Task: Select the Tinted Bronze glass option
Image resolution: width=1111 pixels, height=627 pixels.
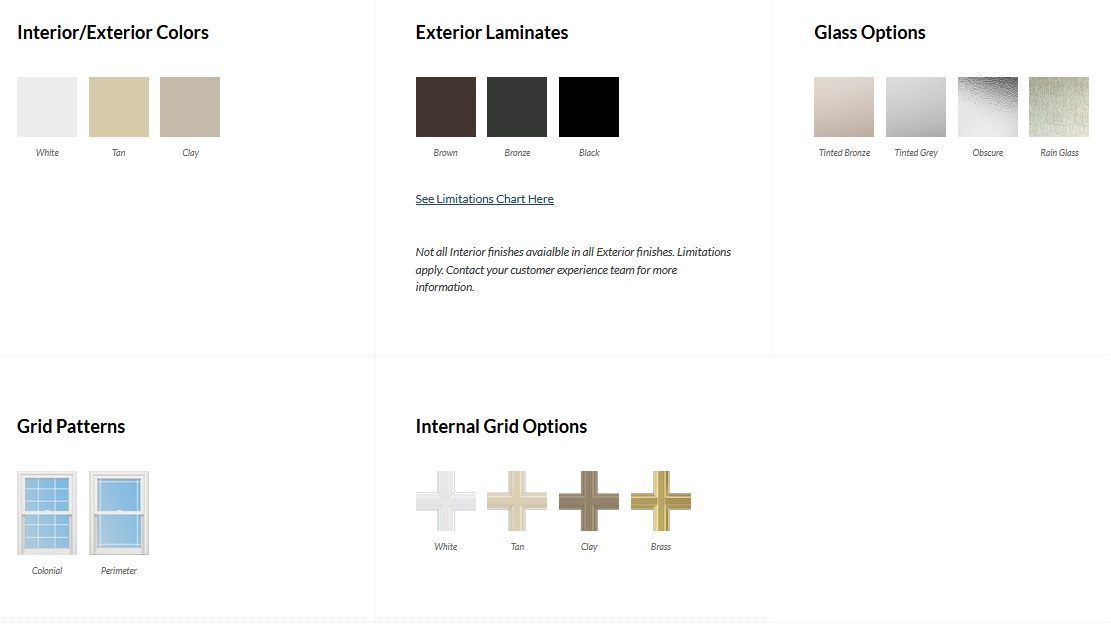Action: [x=844, y=107]
